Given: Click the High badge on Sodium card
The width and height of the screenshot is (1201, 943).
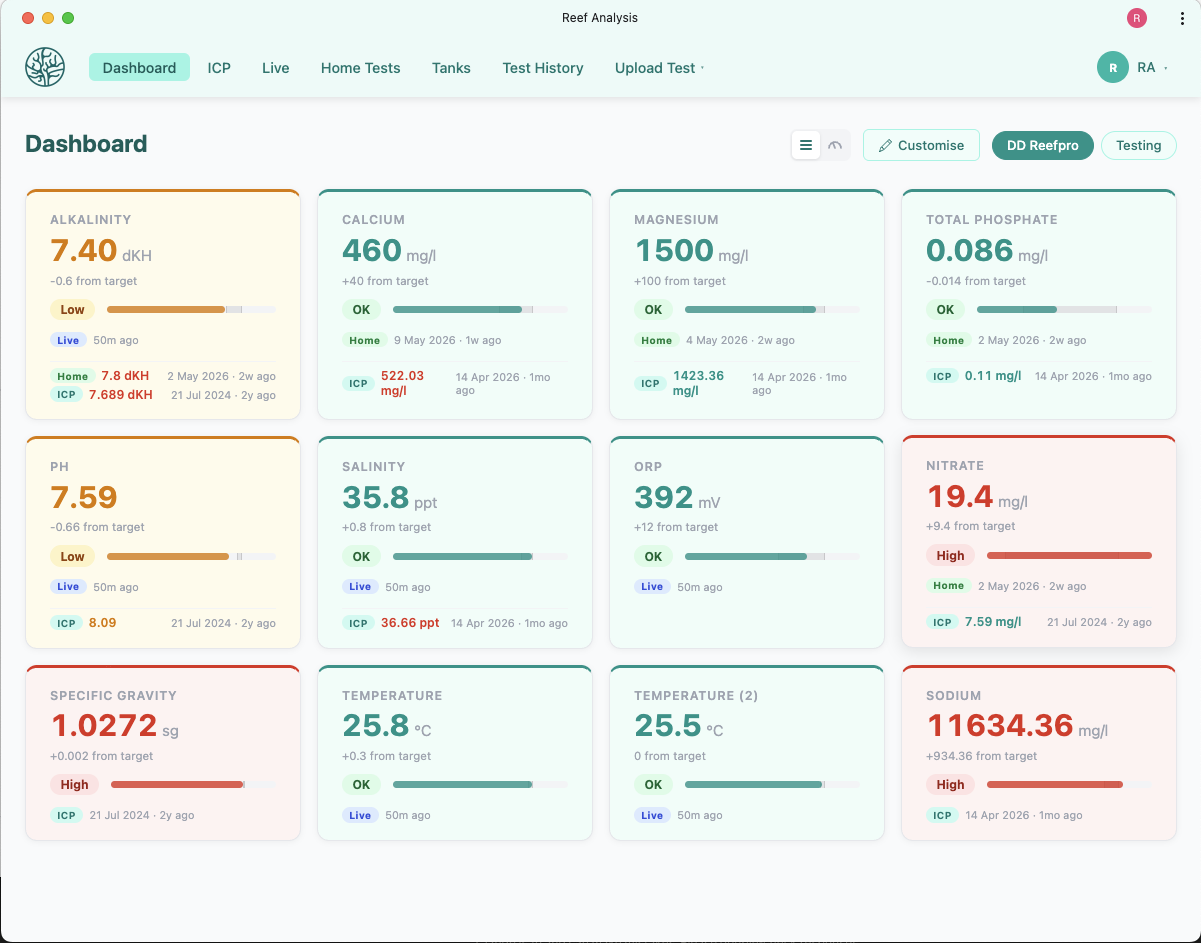Looking at the screenshot, I should tap(950, 785).
